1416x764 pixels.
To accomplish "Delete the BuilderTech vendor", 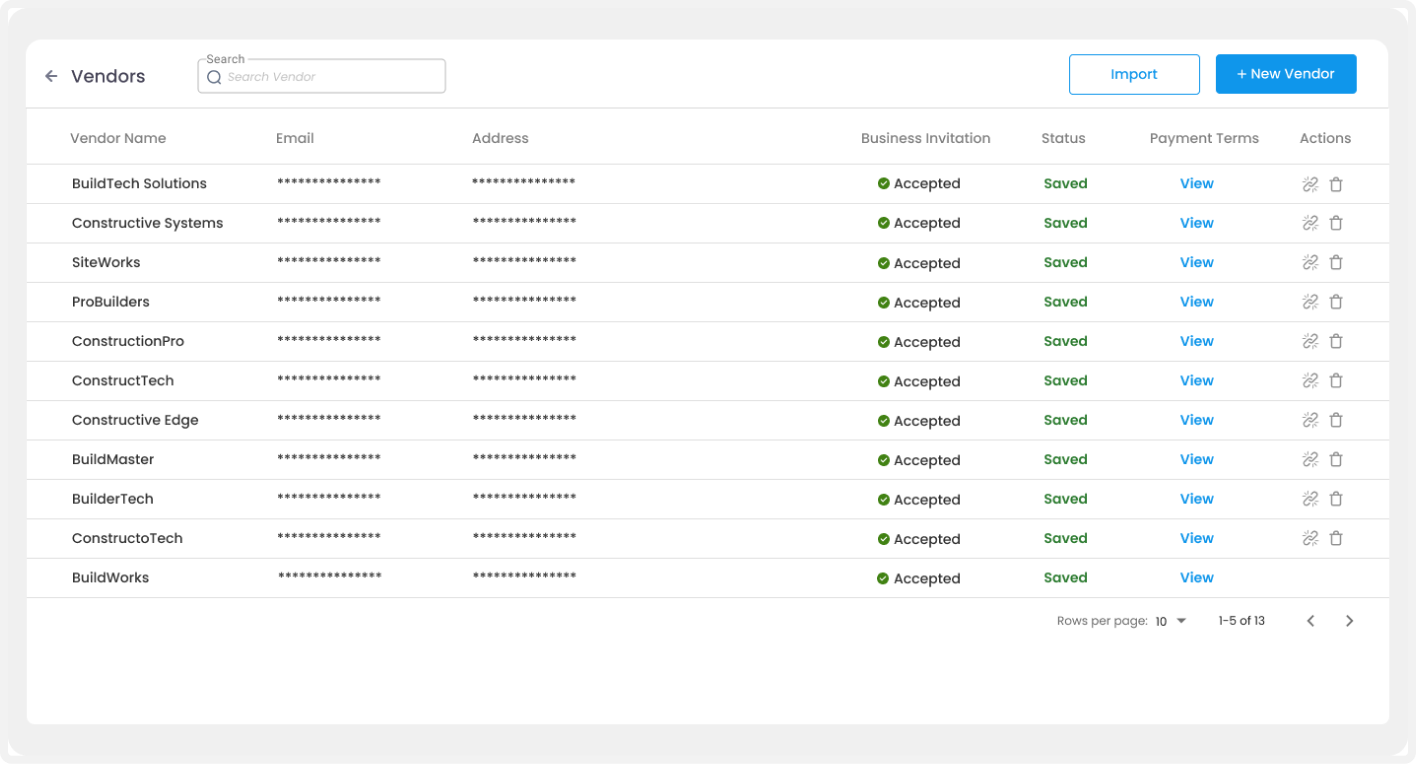I will pos(1336,499).
